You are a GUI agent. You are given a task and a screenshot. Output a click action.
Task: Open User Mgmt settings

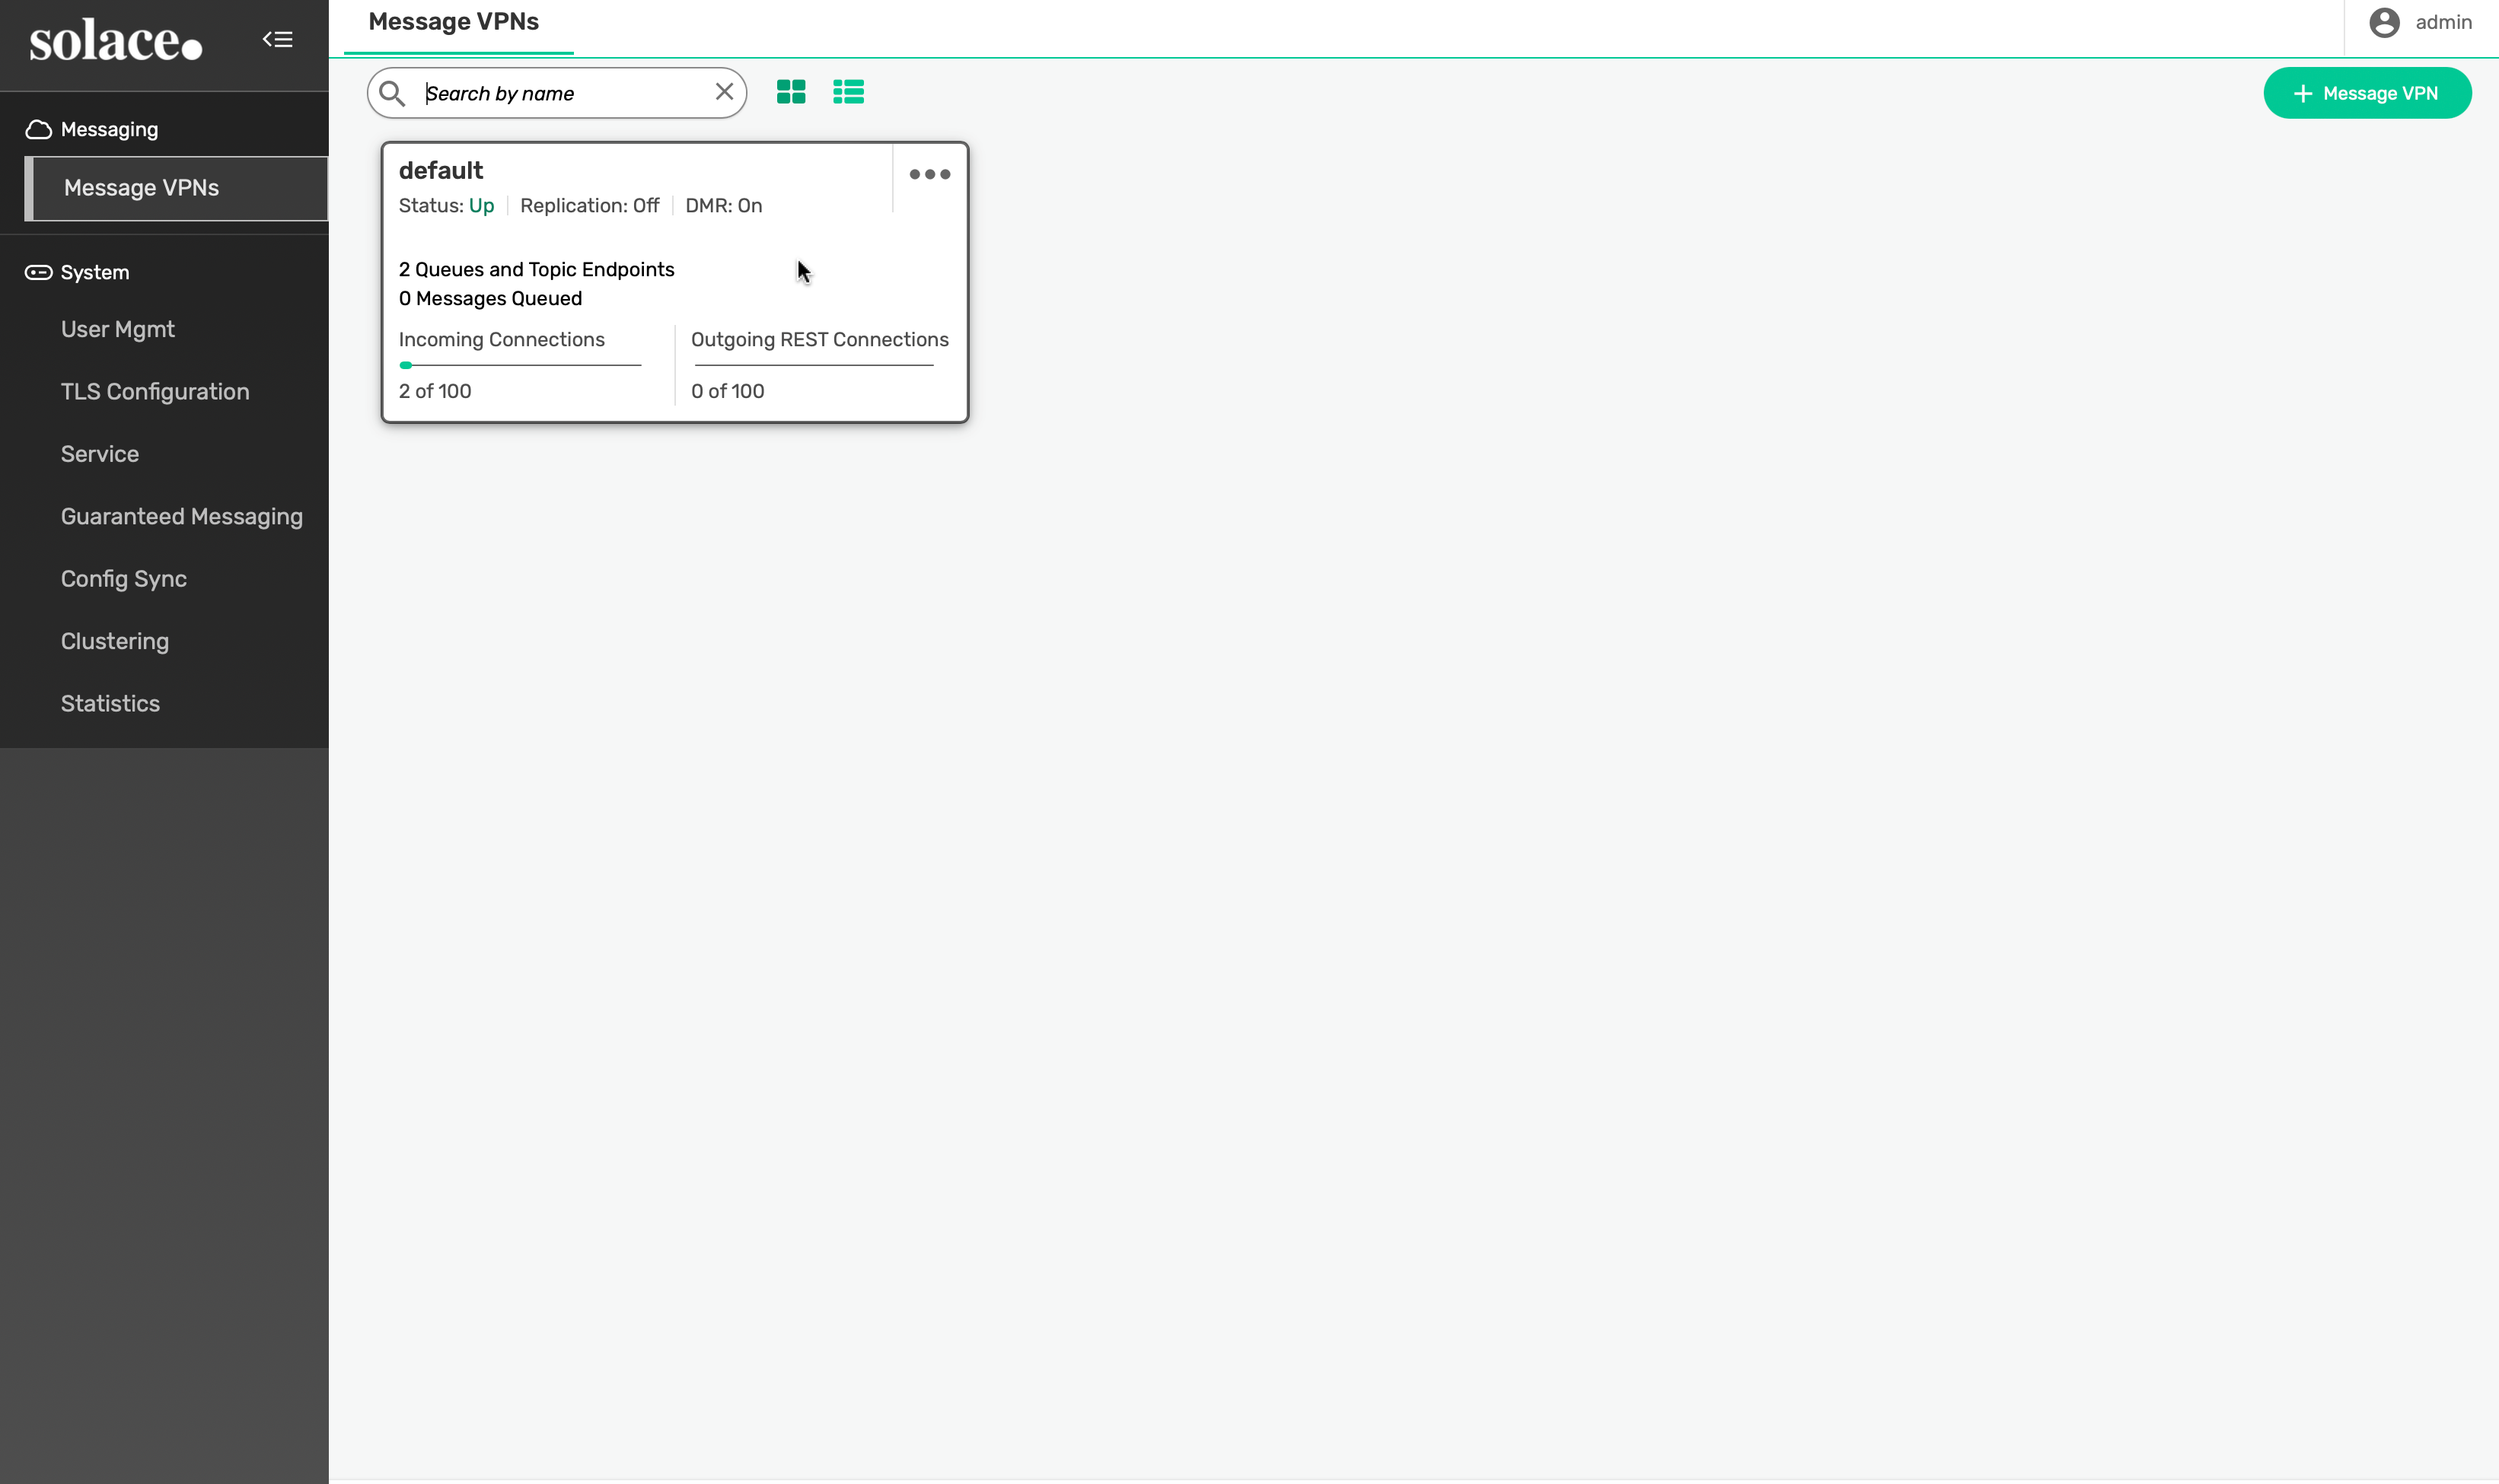pyautogui.click(x=118, y=330)
